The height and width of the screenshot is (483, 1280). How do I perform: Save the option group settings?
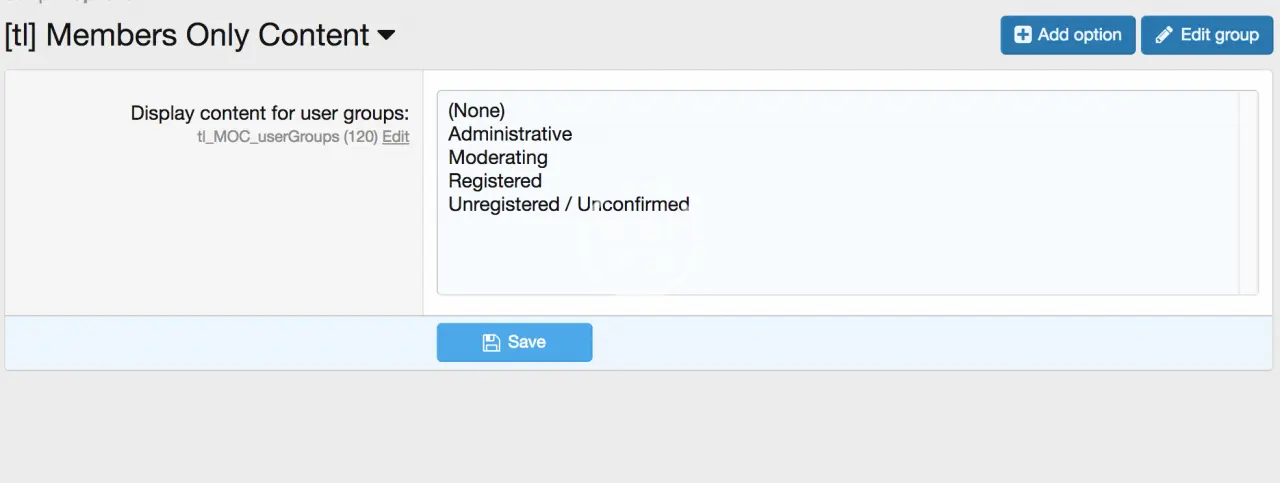click(514, 342)
